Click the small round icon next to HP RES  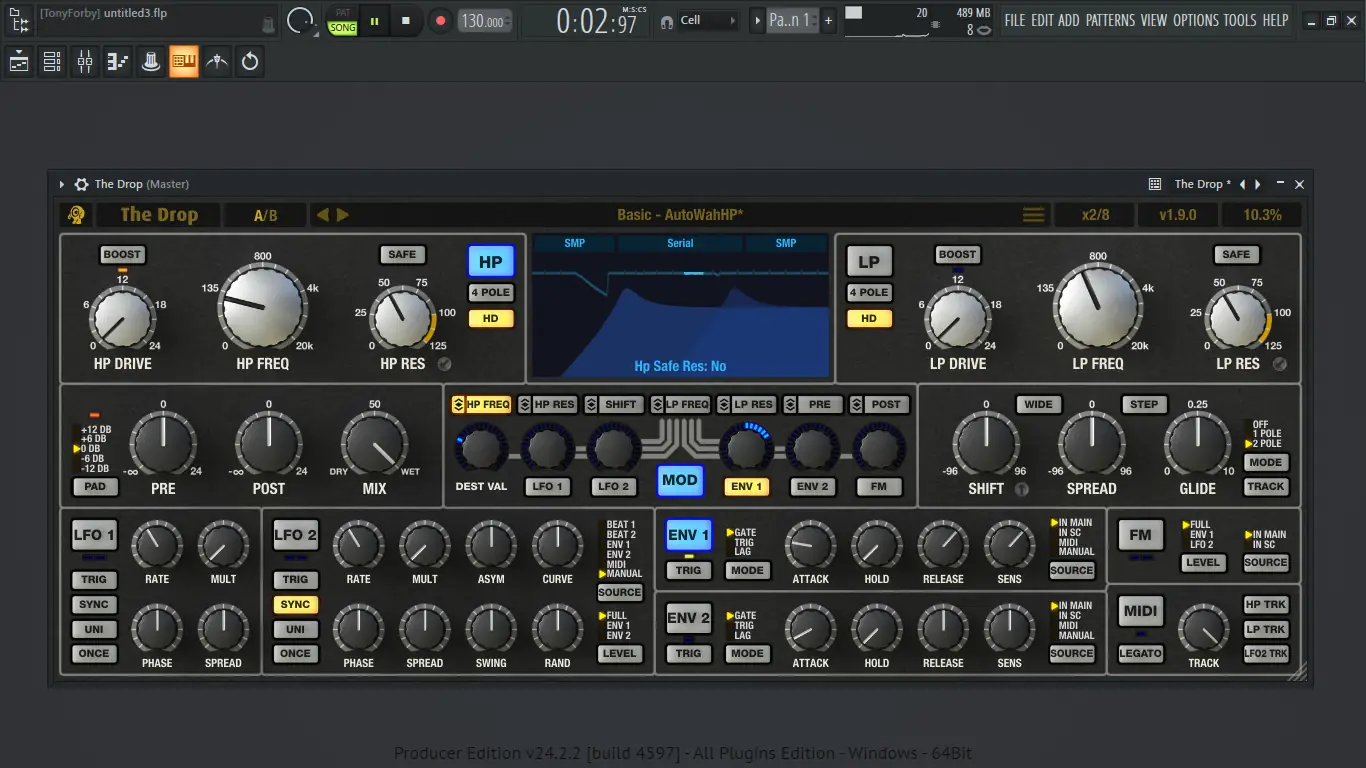pyautogui.click(x=444, y=364)
